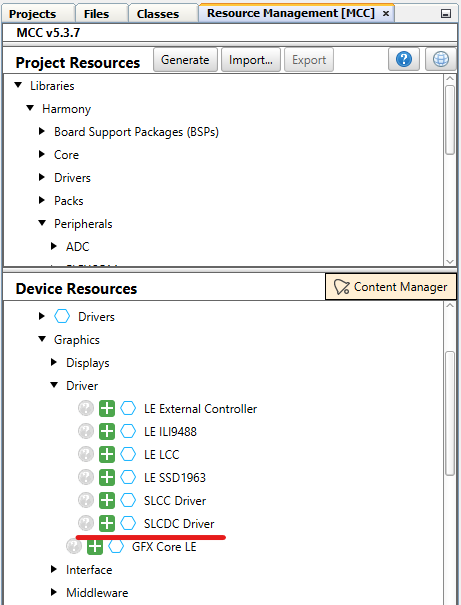Select the SLCC Driver label
The width and height of the screenshot is (461, 605).
pos(175,500)
